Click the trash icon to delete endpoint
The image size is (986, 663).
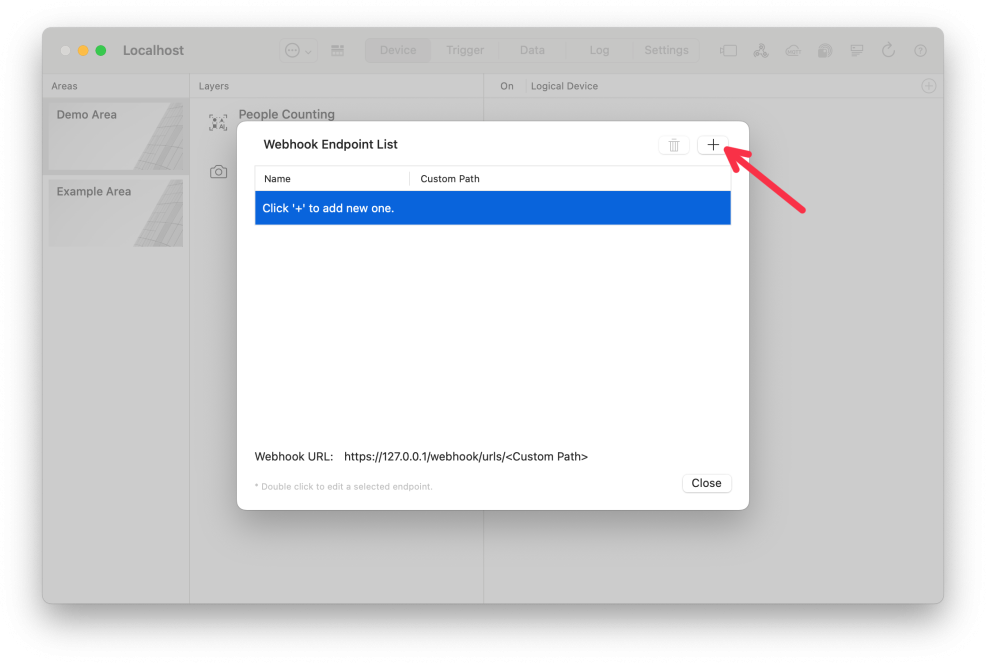tap(673, 145)
